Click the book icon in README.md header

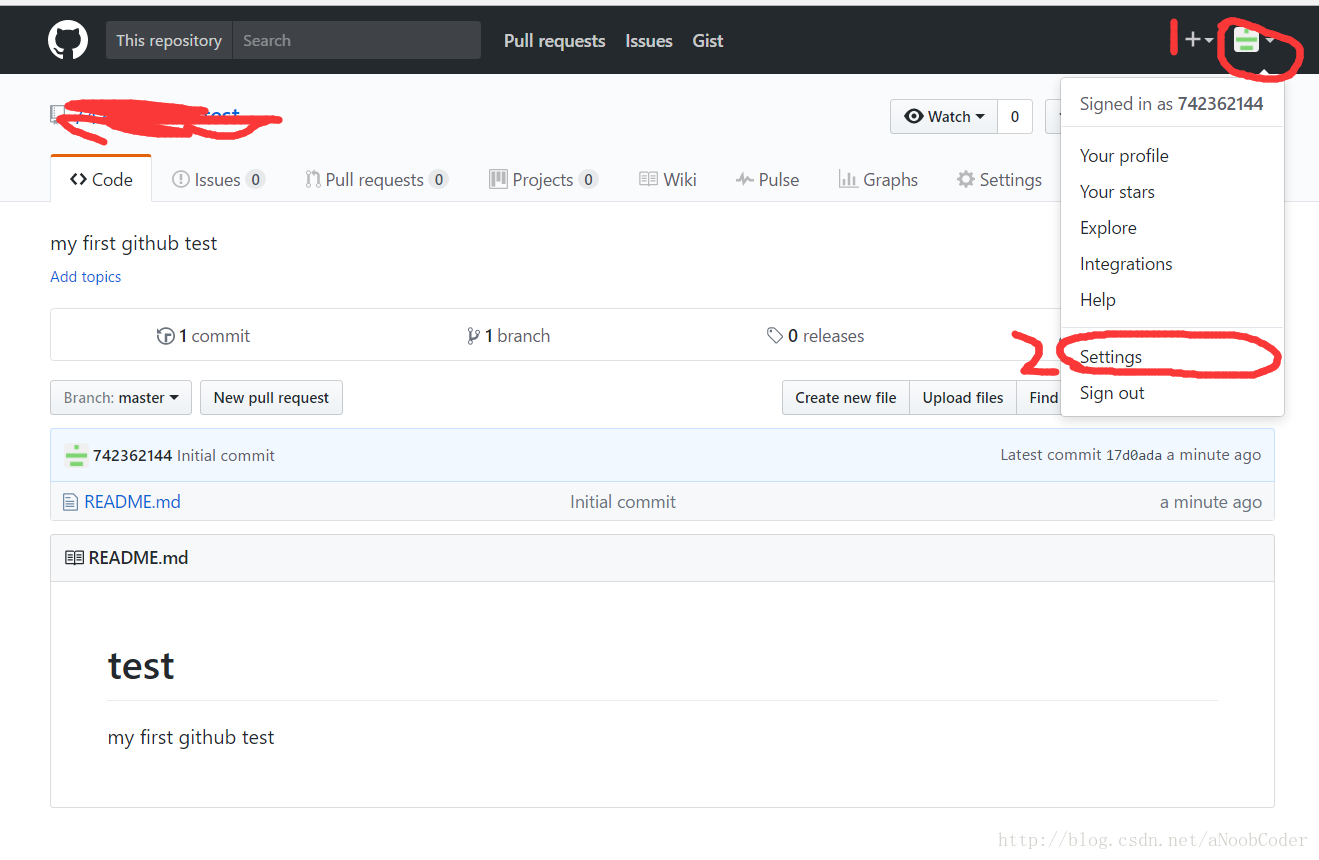coord(74,558)
